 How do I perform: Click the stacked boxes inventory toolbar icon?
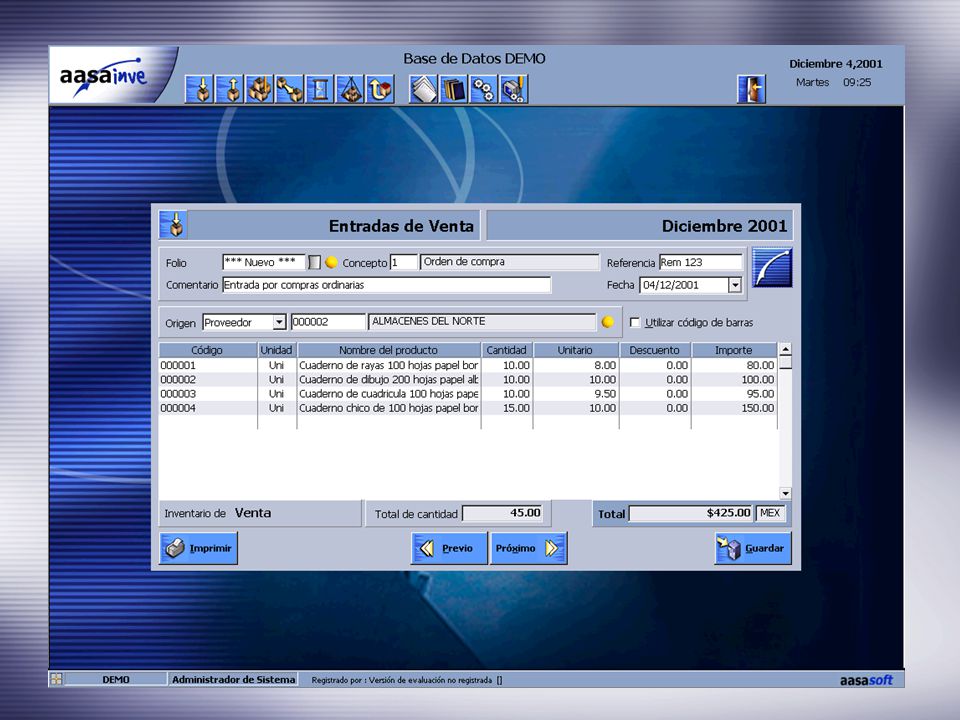[260, 89]
